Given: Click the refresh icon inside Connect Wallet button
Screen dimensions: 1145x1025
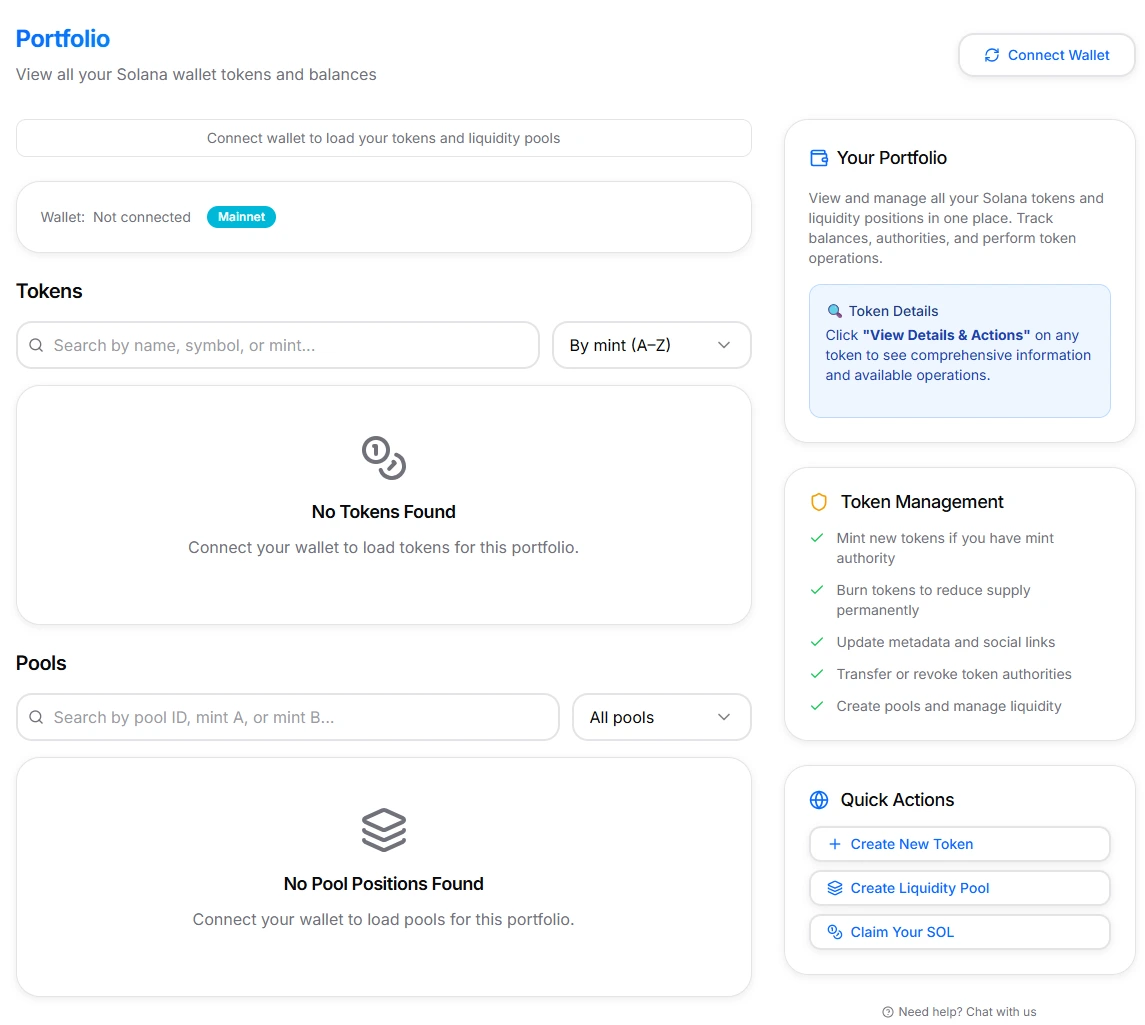Looking at the screenshot, I should [991, 56].
